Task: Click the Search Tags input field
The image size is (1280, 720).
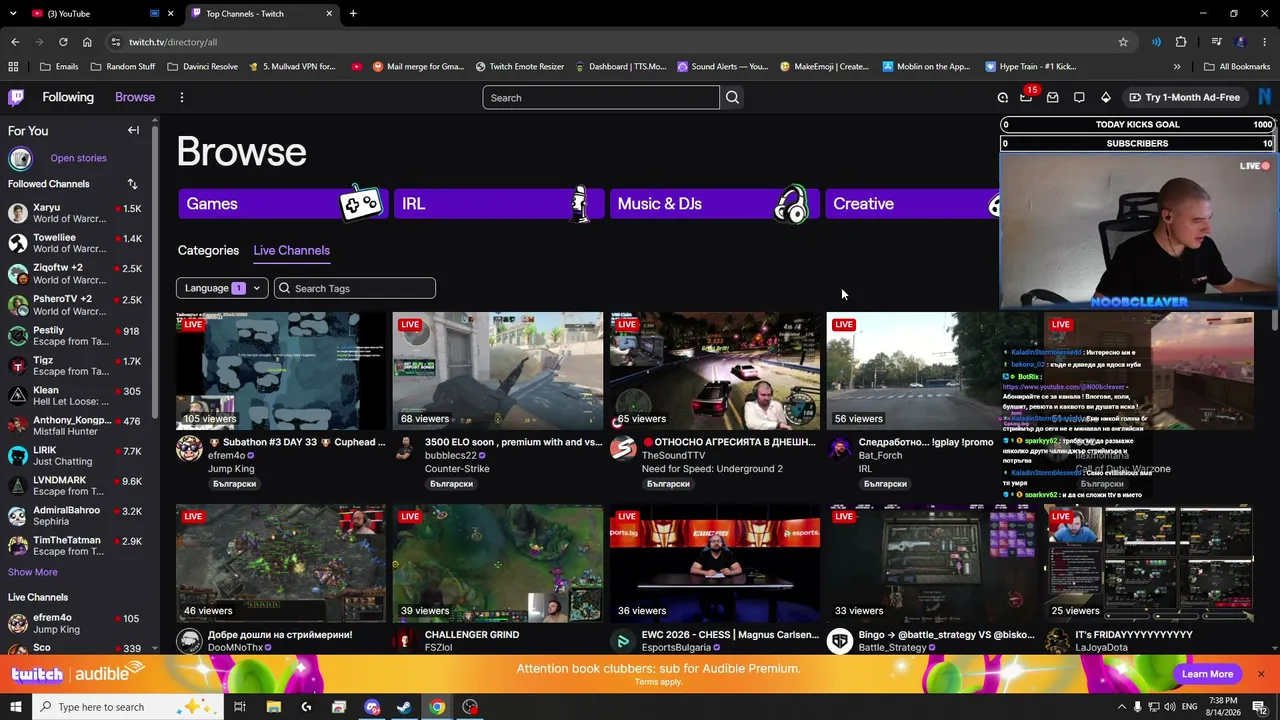Action: 355,288
